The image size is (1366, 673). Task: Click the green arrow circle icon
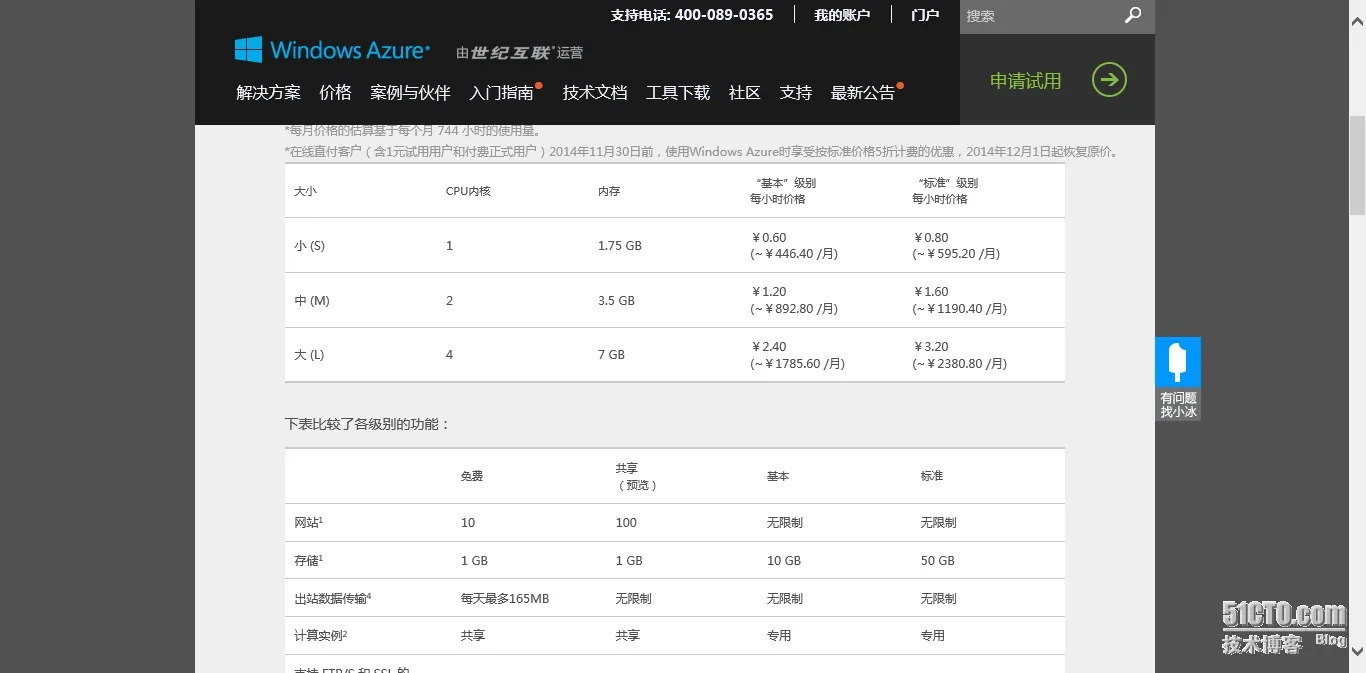[1109, 80]
